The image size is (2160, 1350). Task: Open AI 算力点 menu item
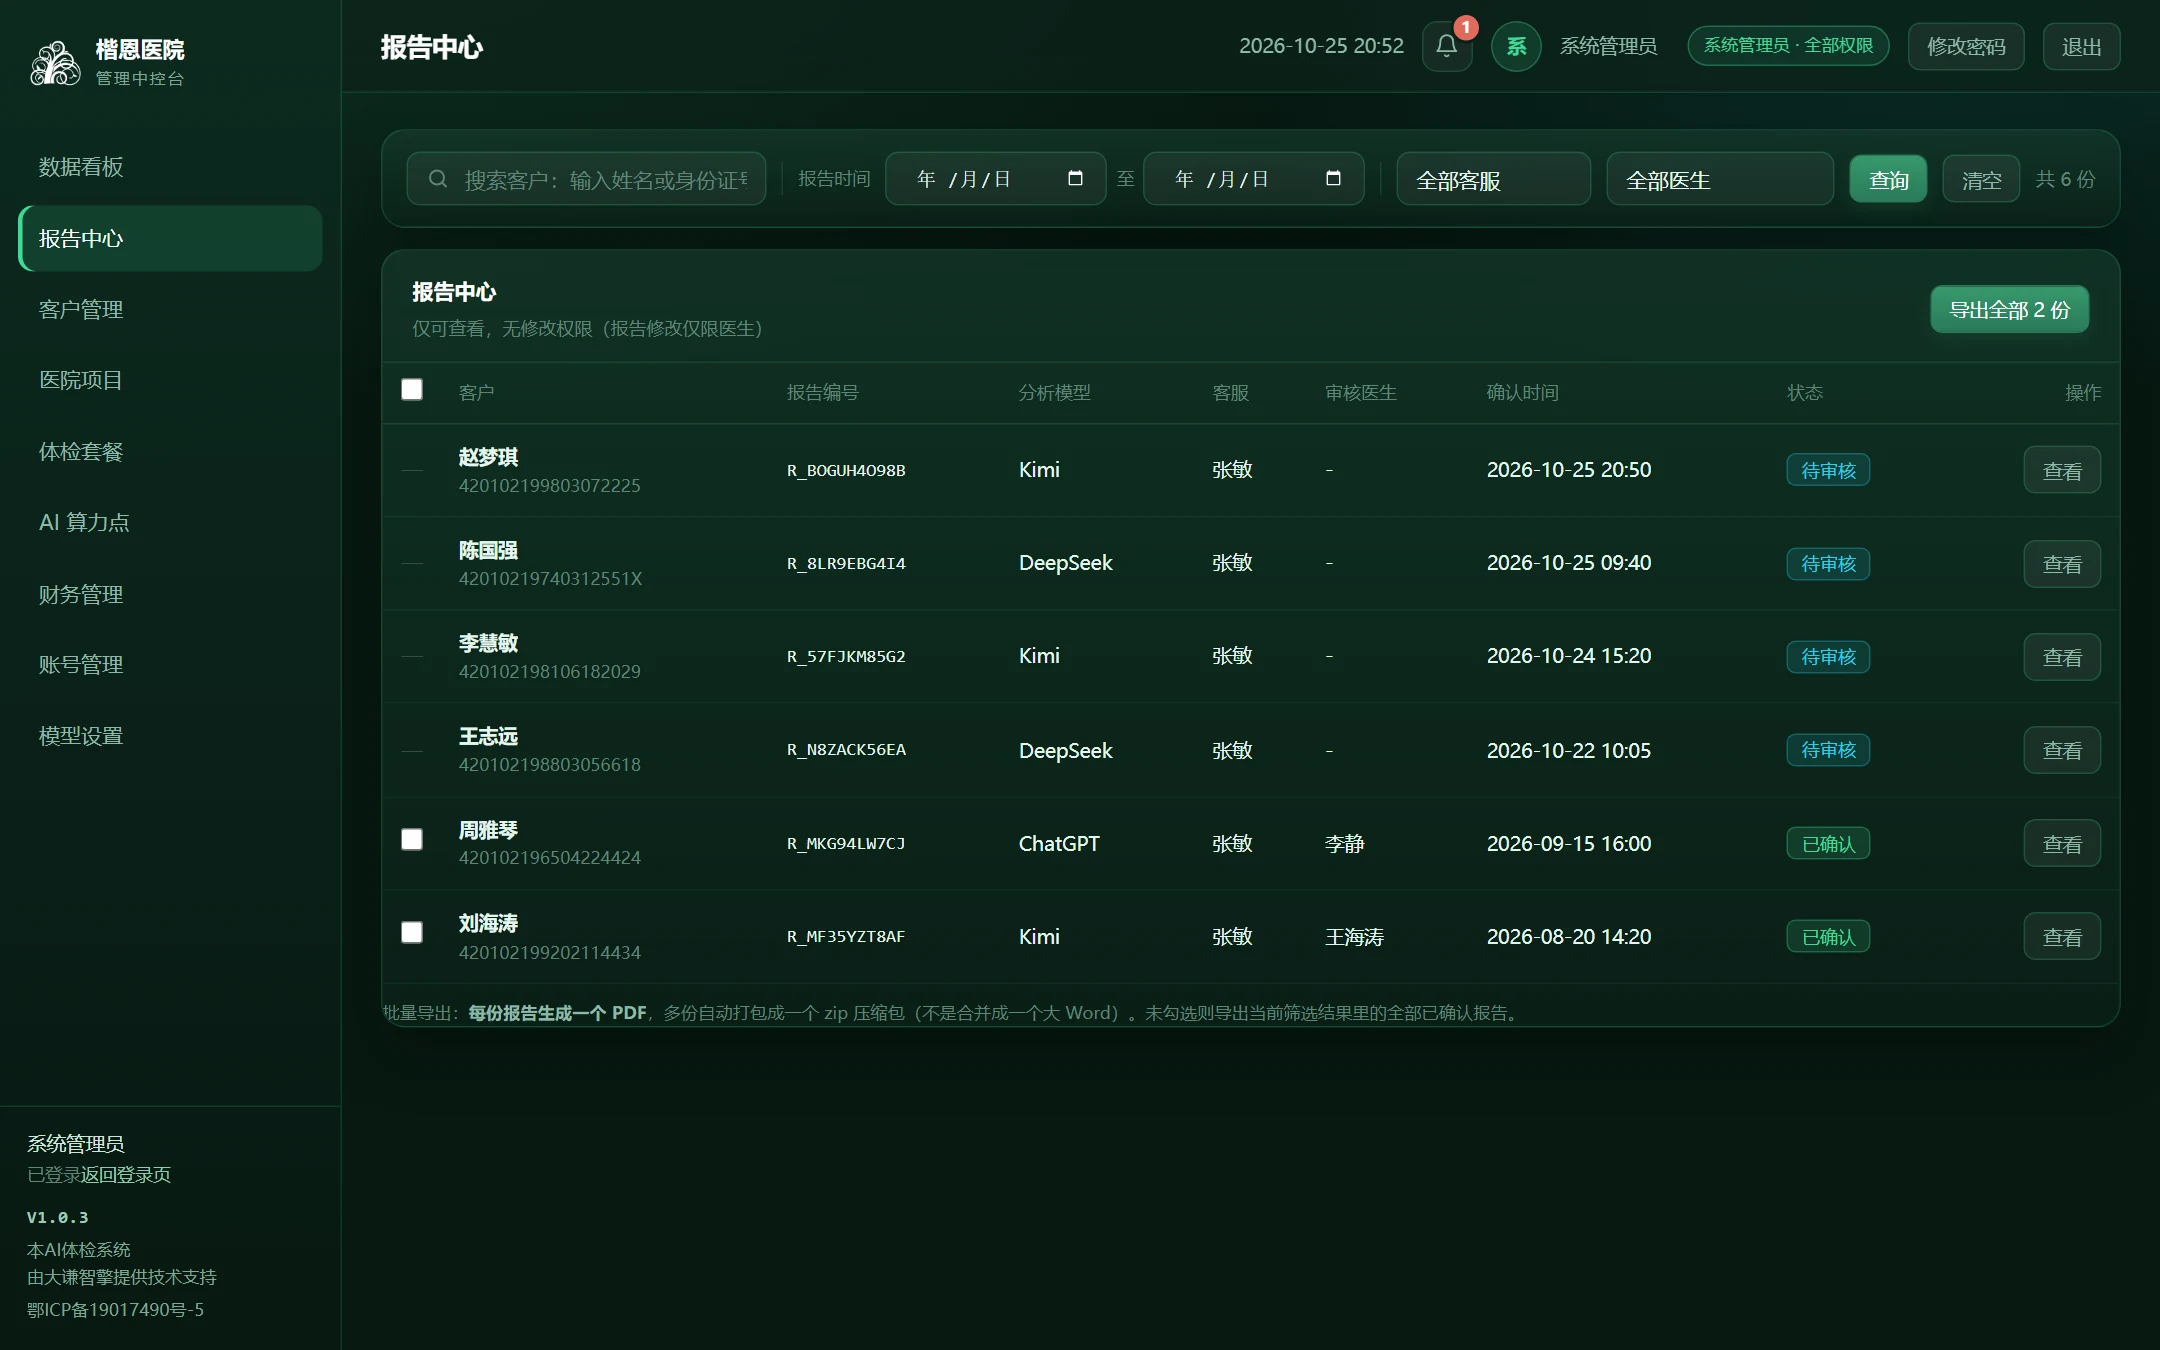[170, 522]
